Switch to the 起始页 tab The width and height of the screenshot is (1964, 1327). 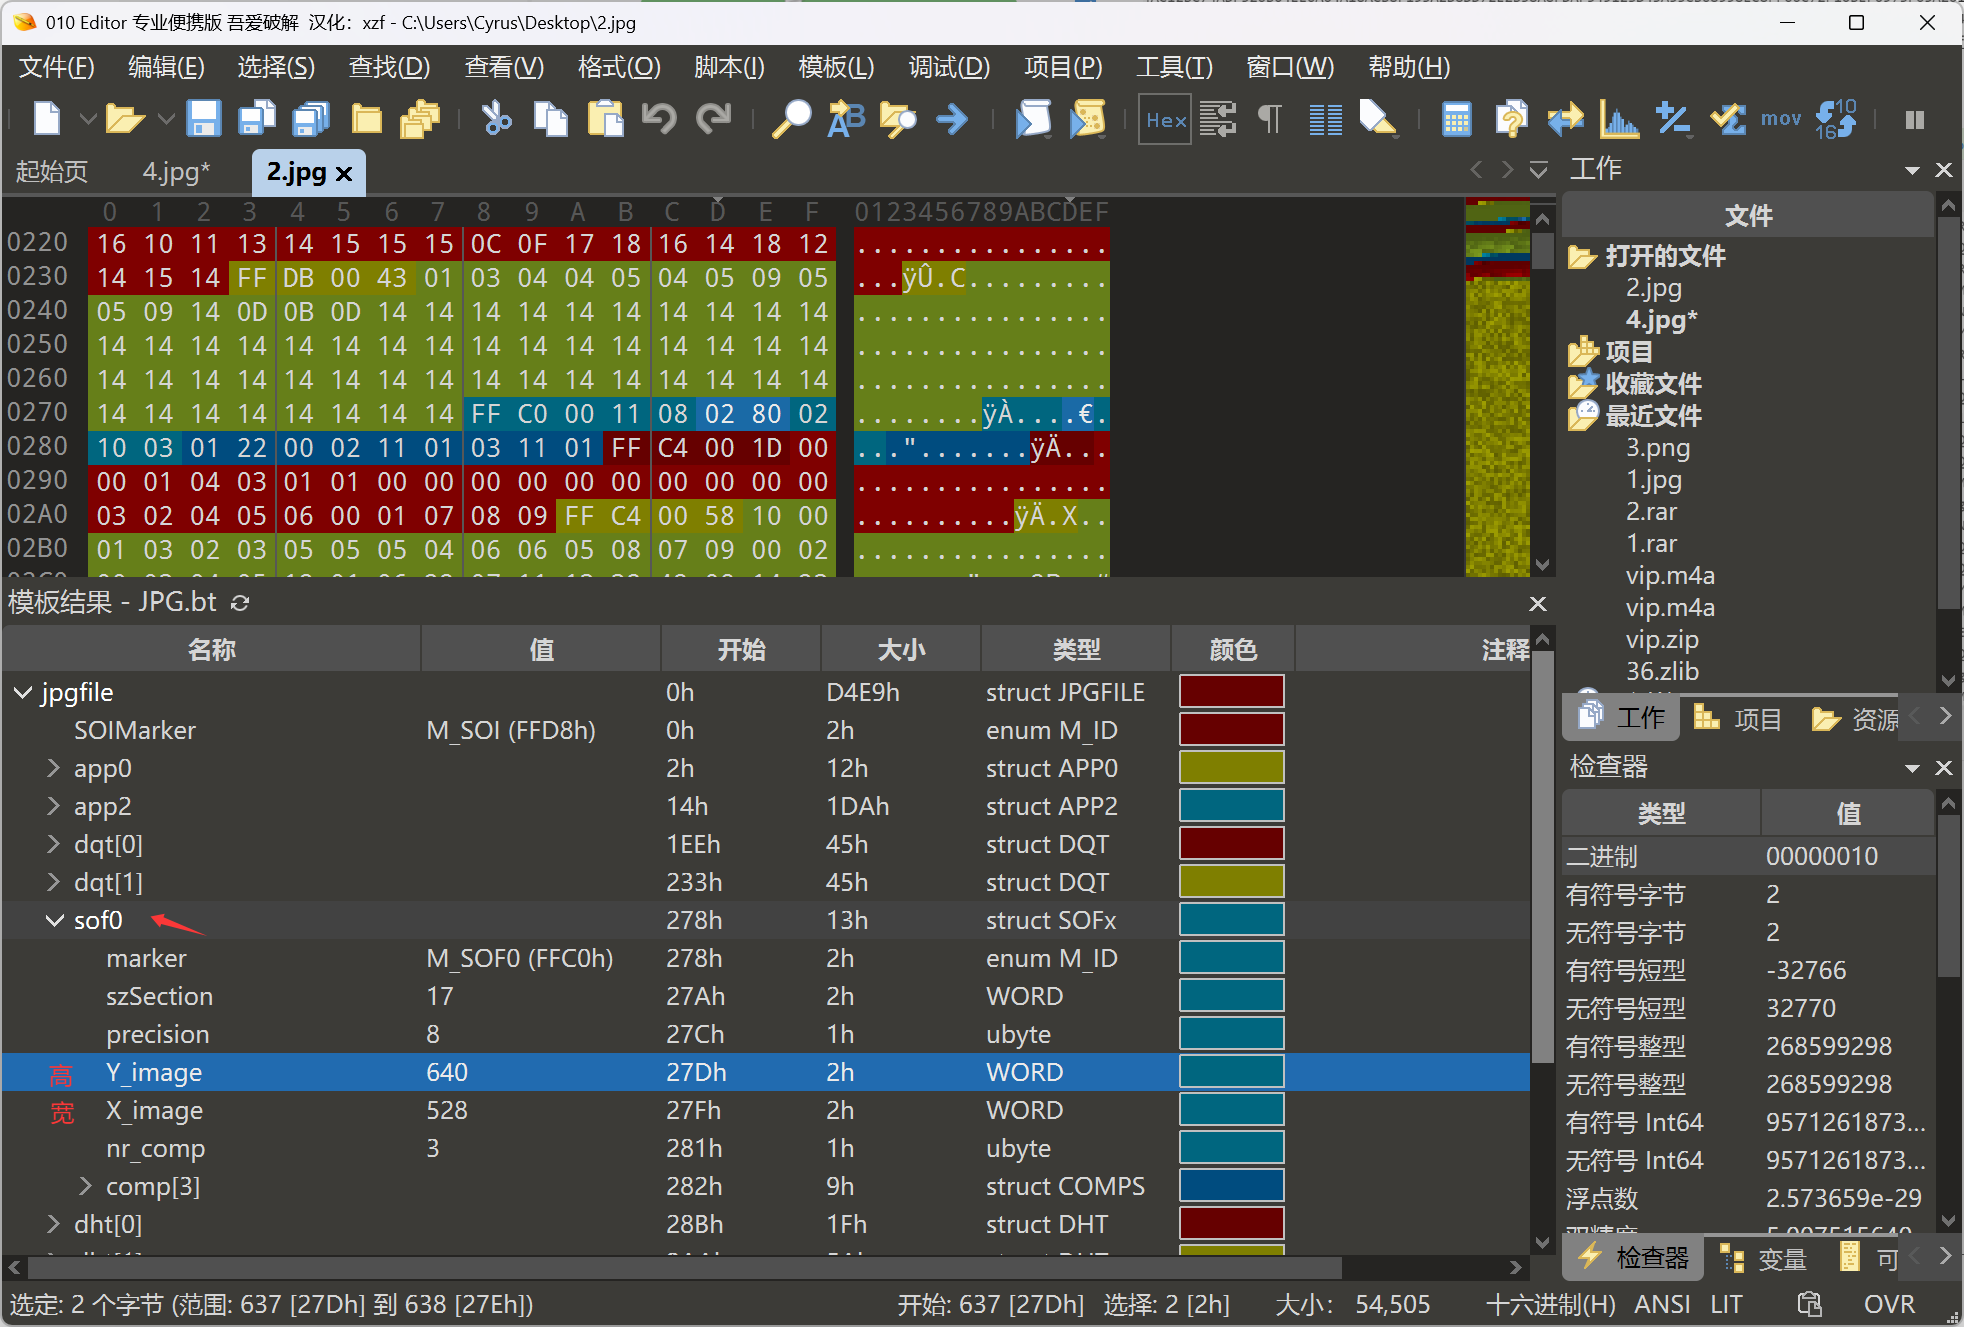[52, 172]
